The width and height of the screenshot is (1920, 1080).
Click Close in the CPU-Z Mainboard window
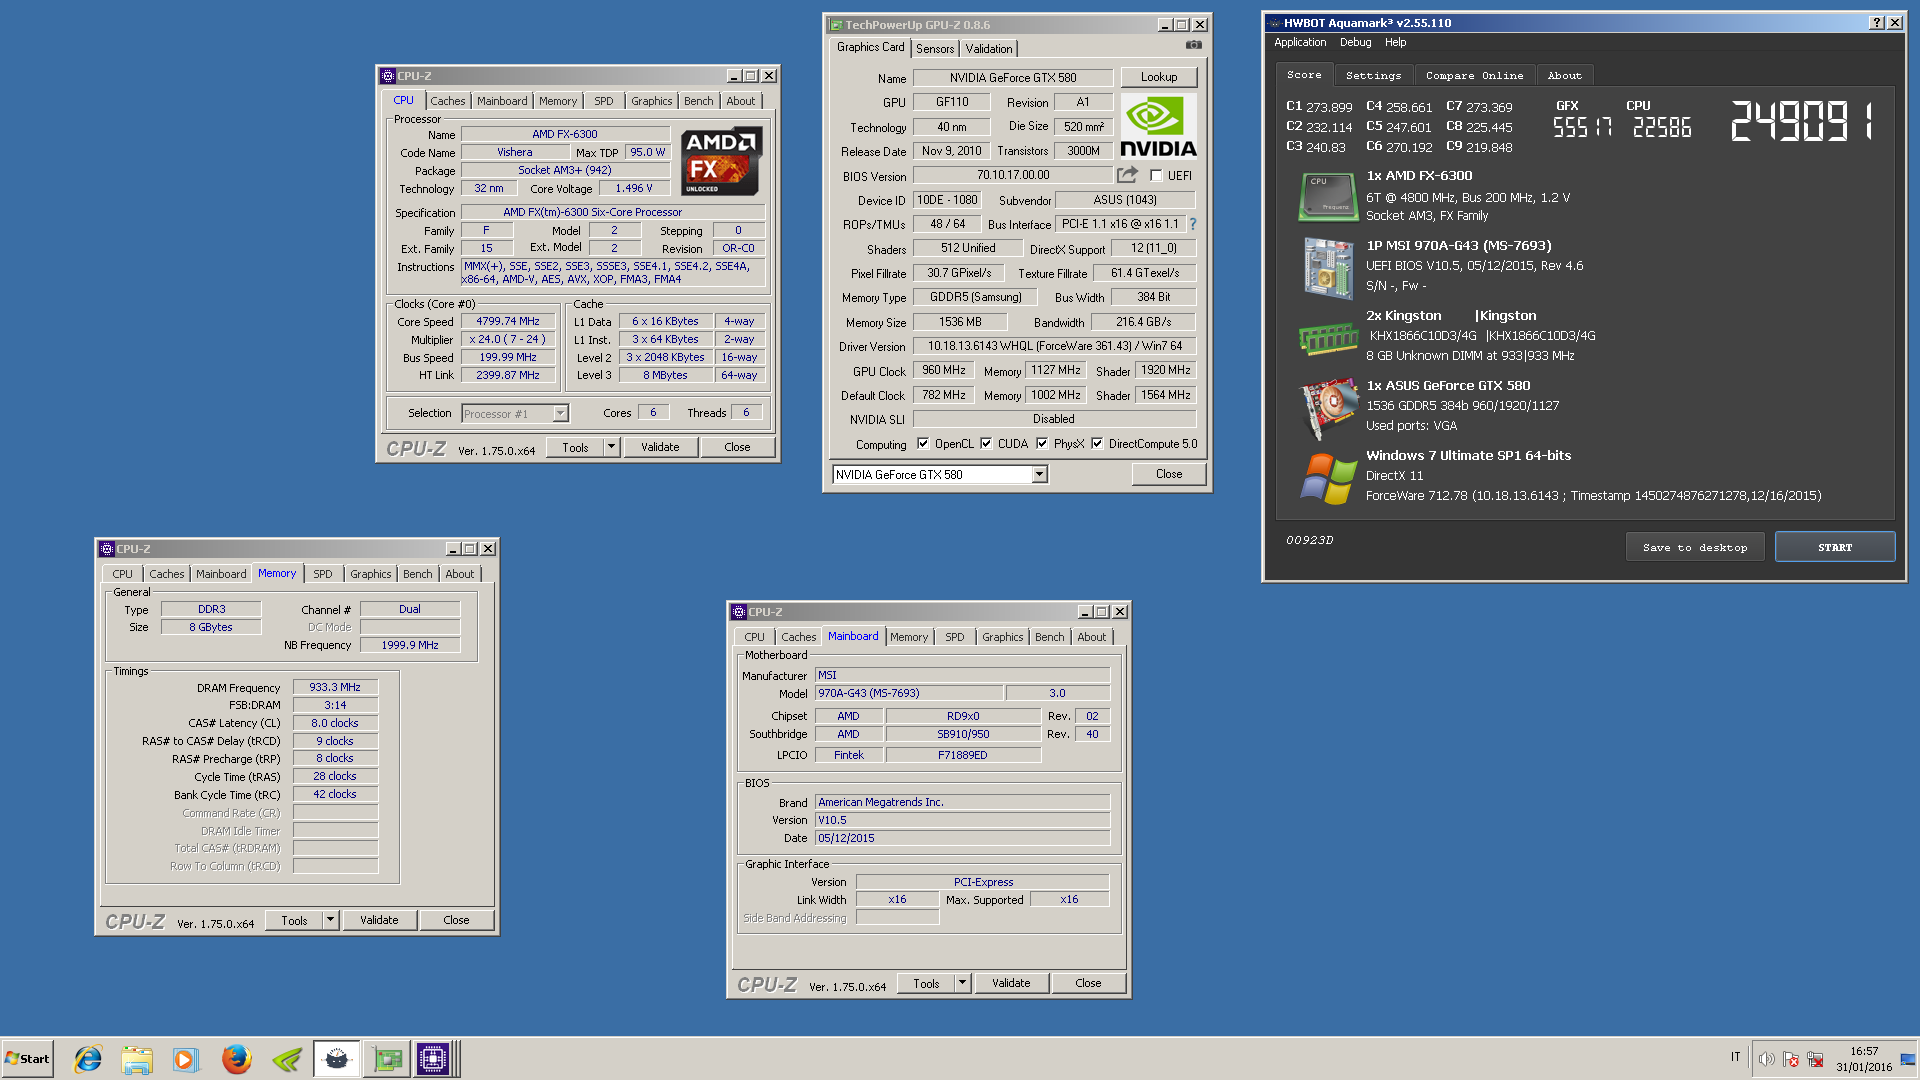tap(1088, 984)
